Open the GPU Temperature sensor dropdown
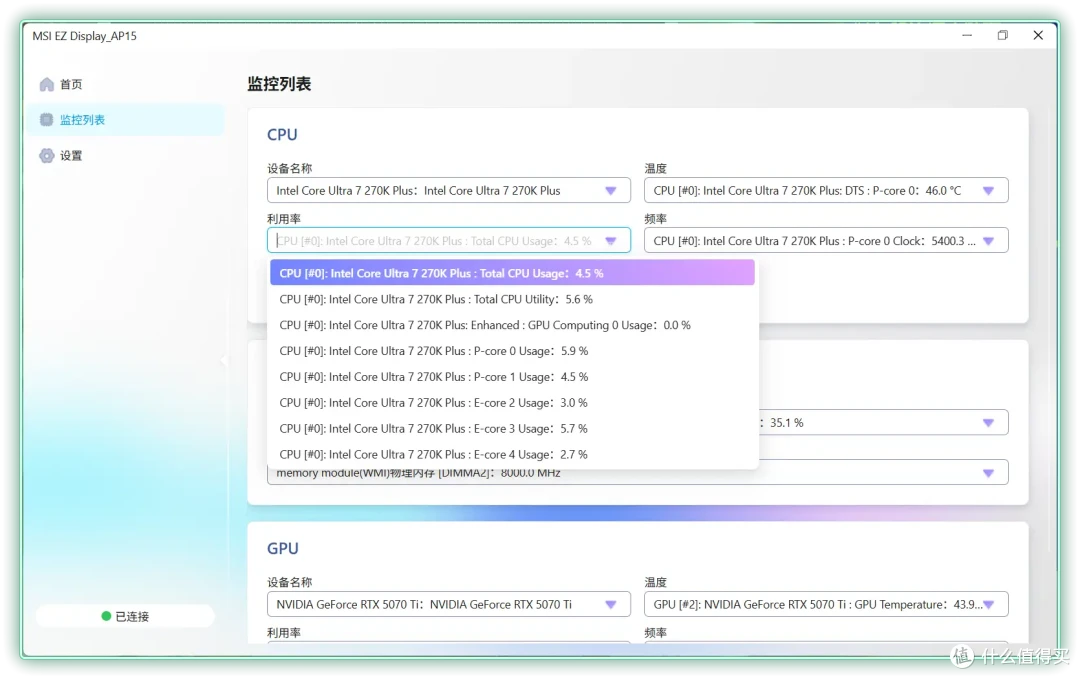Viewport: 1080px width, 679px height. click(x=826, y=605)
